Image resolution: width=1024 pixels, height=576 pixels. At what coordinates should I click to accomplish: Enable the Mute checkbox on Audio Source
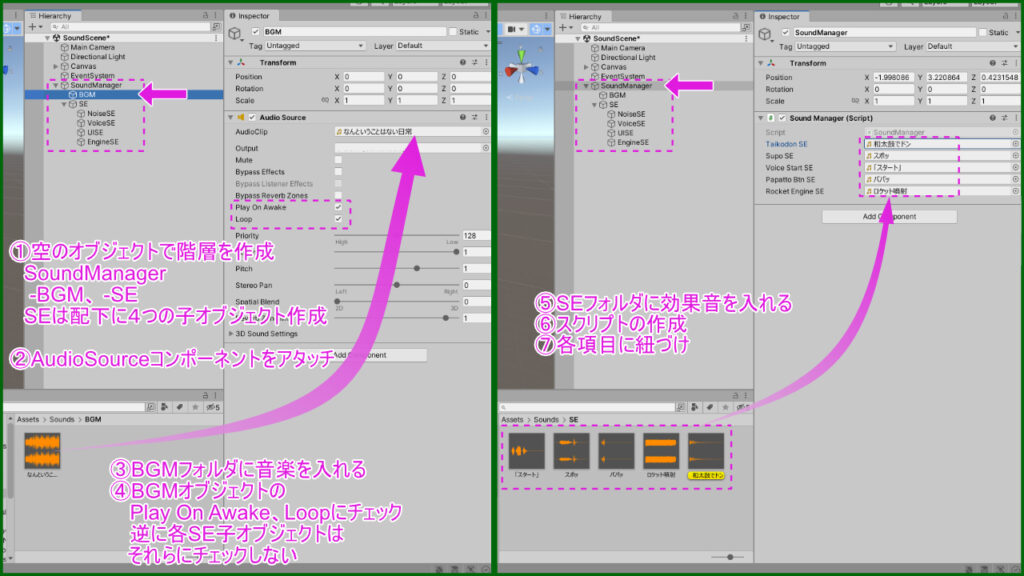point(338,160)
